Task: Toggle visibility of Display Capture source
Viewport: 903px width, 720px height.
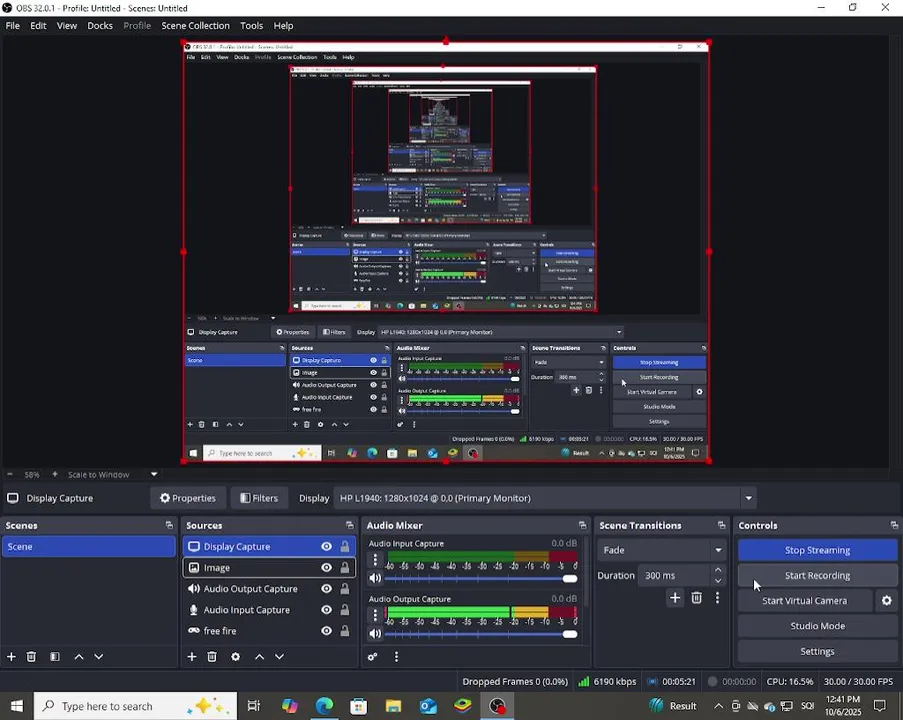Action: pyautogui.click(x=327, y=547)
